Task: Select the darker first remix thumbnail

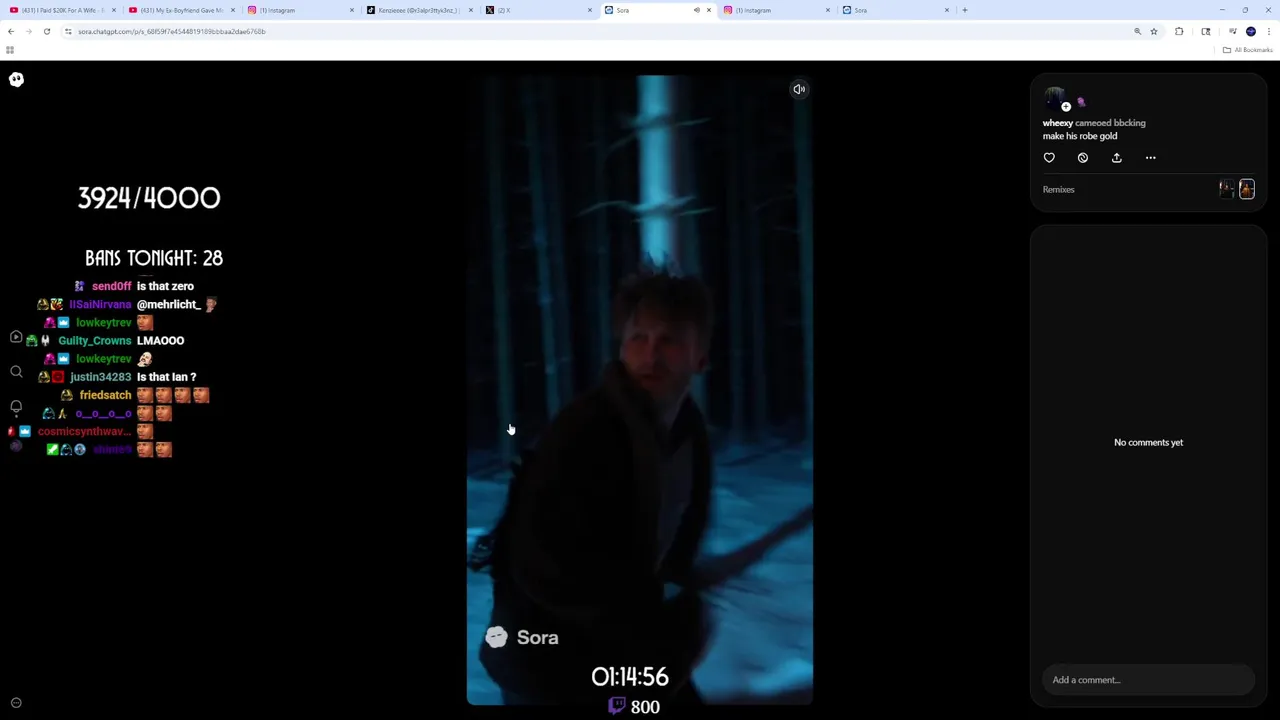Action: 1227,189
